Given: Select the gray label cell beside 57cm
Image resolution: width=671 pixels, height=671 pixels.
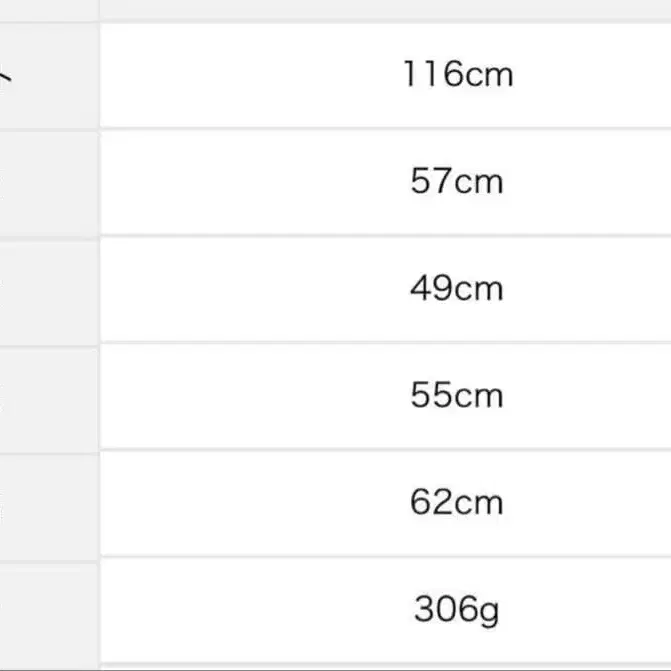Looking at the screenshot, I should pyautogui.click(x=48, y=182).
